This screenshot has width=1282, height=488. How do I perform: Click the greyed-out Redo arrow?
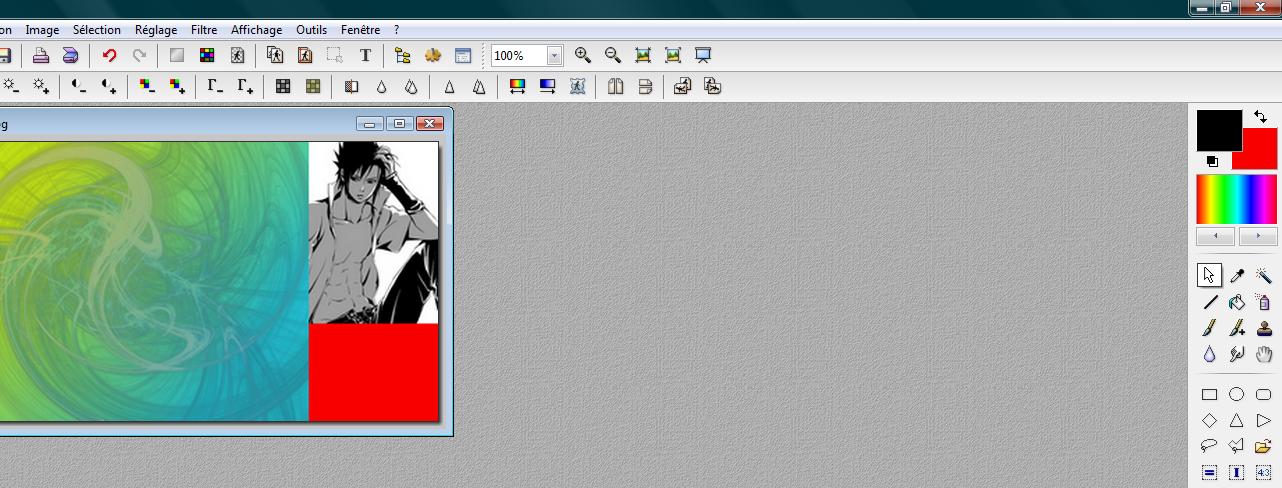(139, 56)
